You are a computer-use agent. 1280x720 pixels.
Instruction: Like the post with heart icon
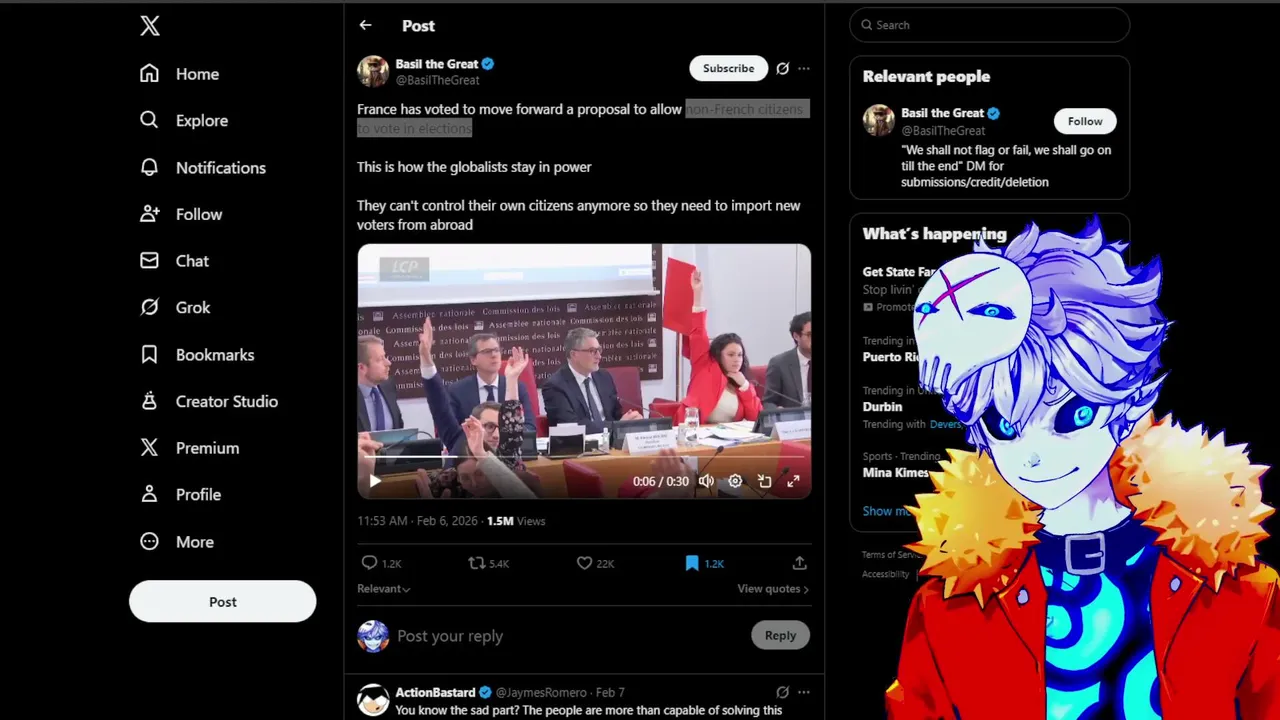pos(584,563)
